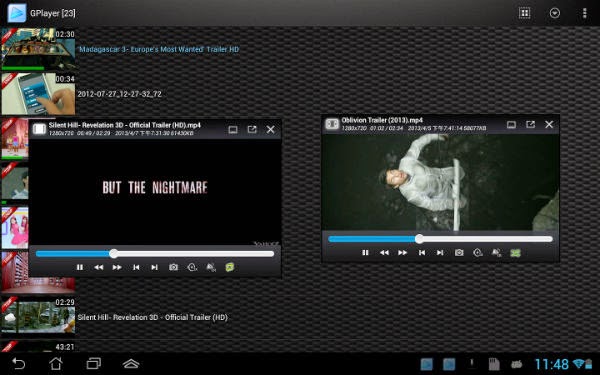Pop out the Oblivion Trailer window
600x375 pixels.
point(530,124)
